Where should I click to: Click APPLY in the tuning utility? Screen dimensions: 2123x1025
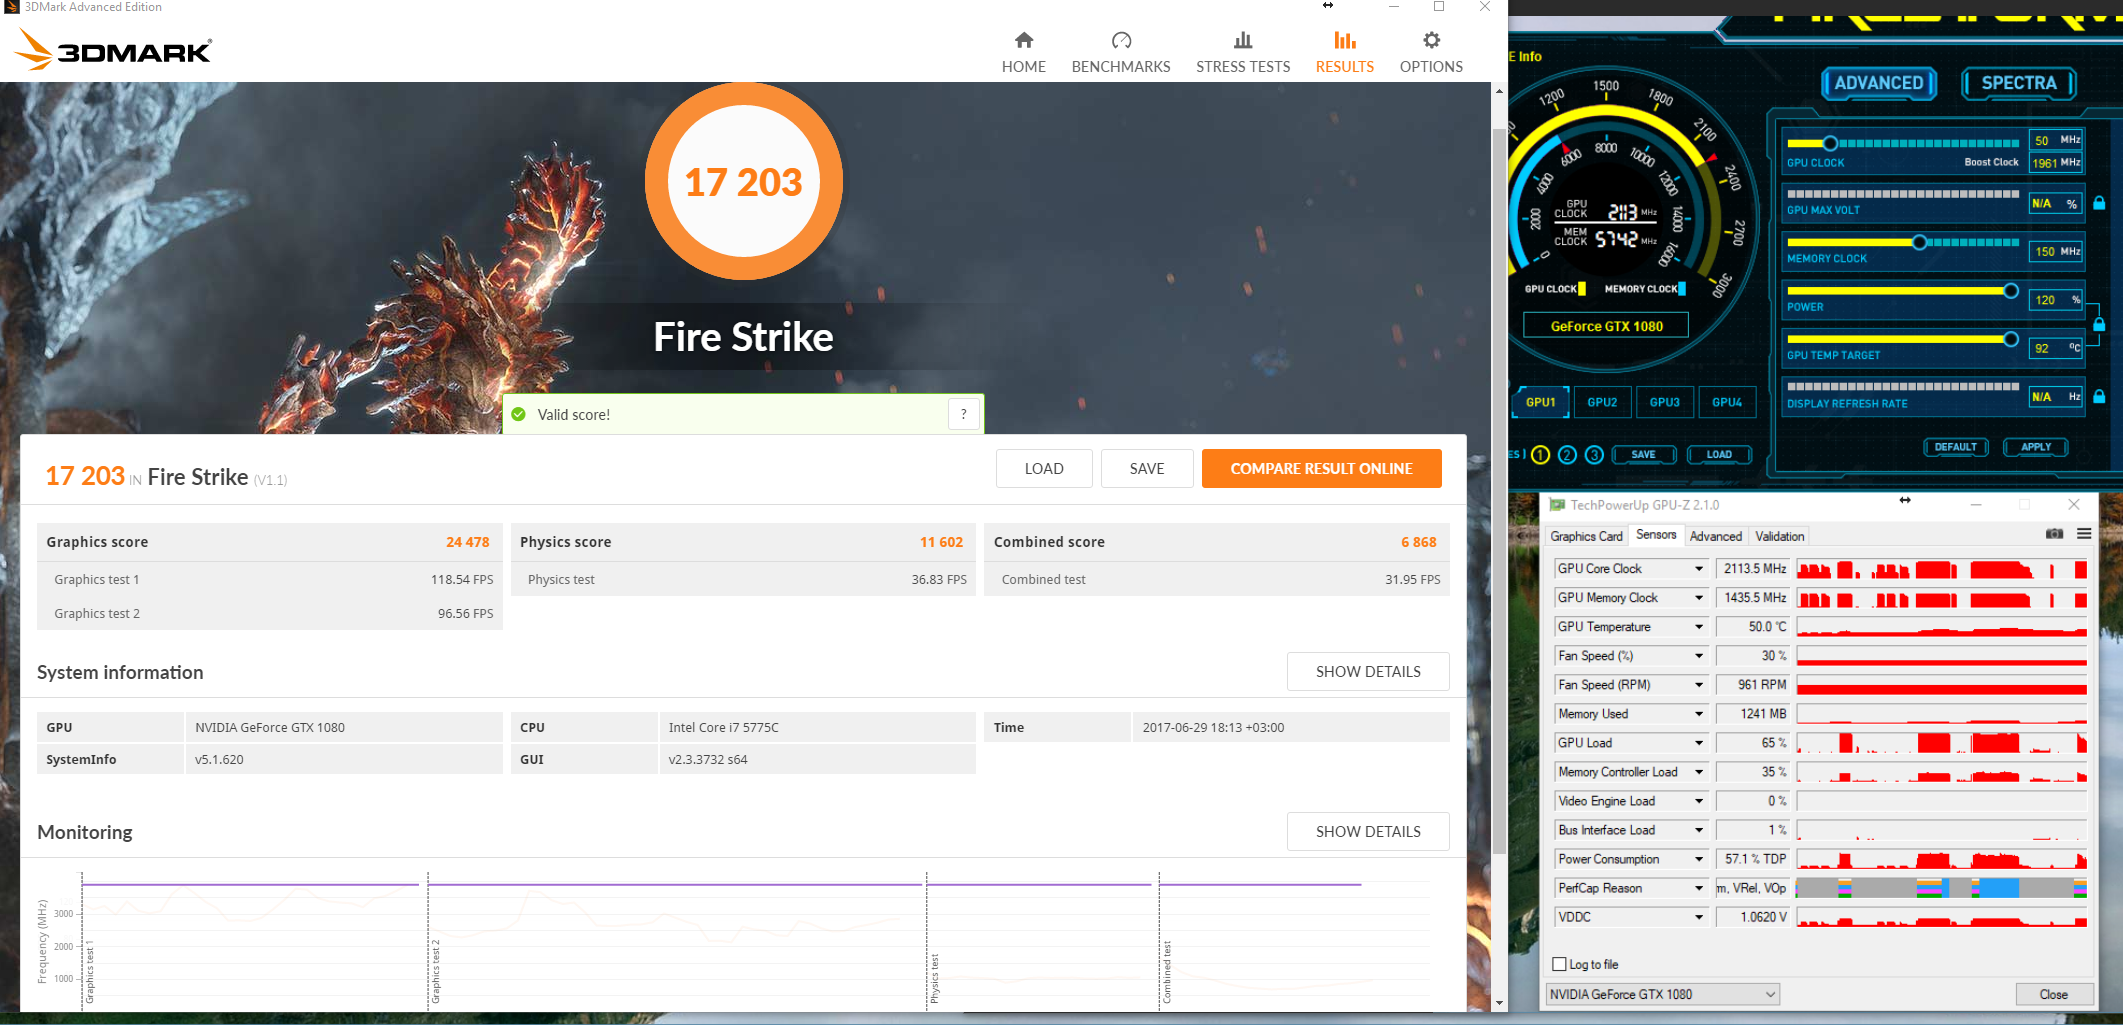coord(2036,447)
